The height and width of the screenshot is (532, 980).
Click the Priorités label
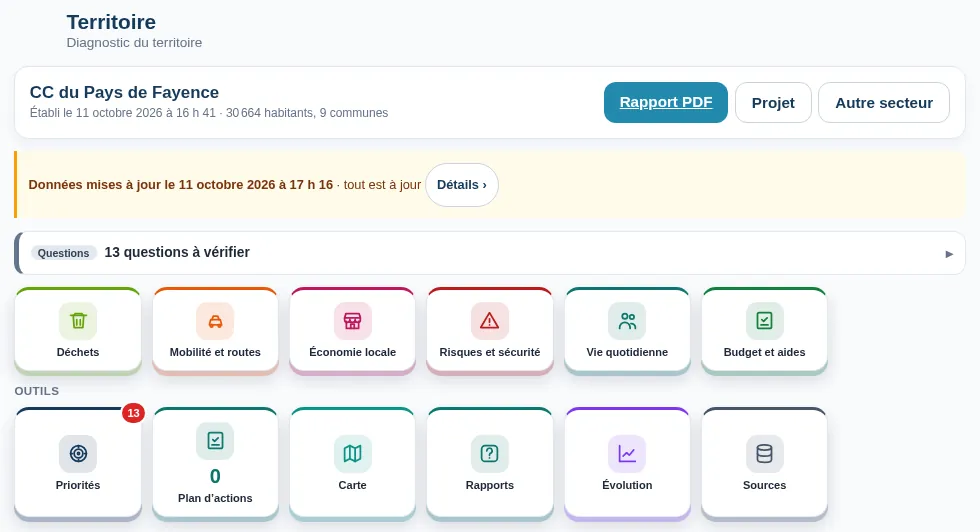[x=78, y=485]
